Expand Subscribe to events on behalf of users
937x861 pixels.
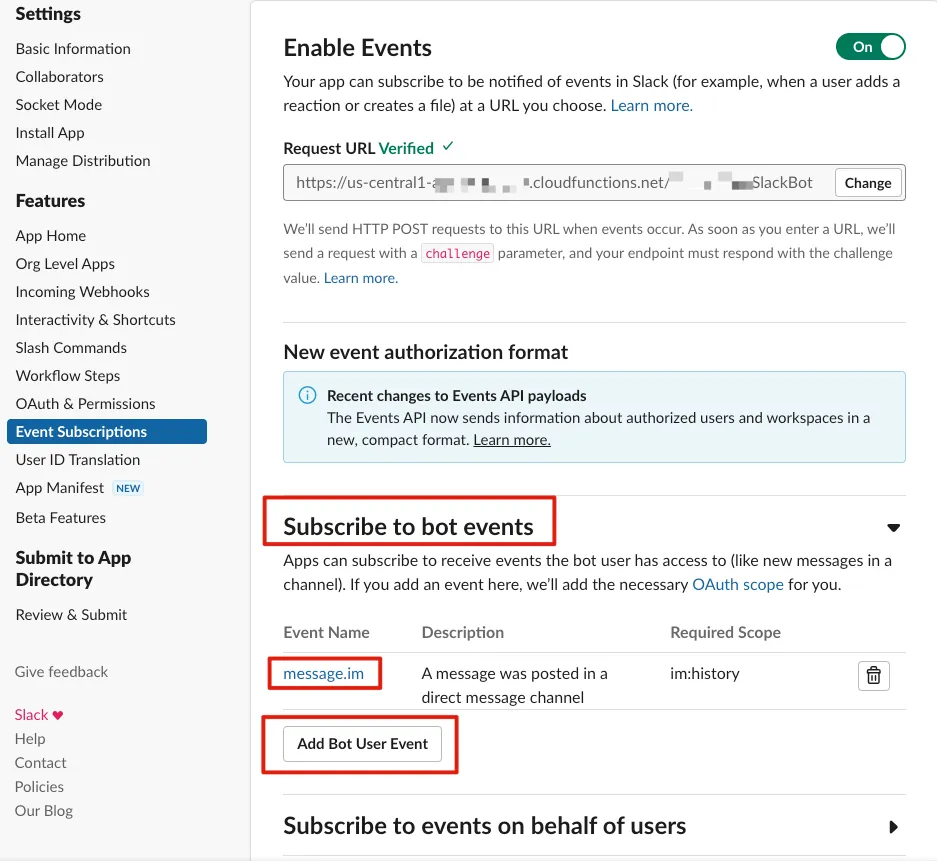[x=893, y=827]
